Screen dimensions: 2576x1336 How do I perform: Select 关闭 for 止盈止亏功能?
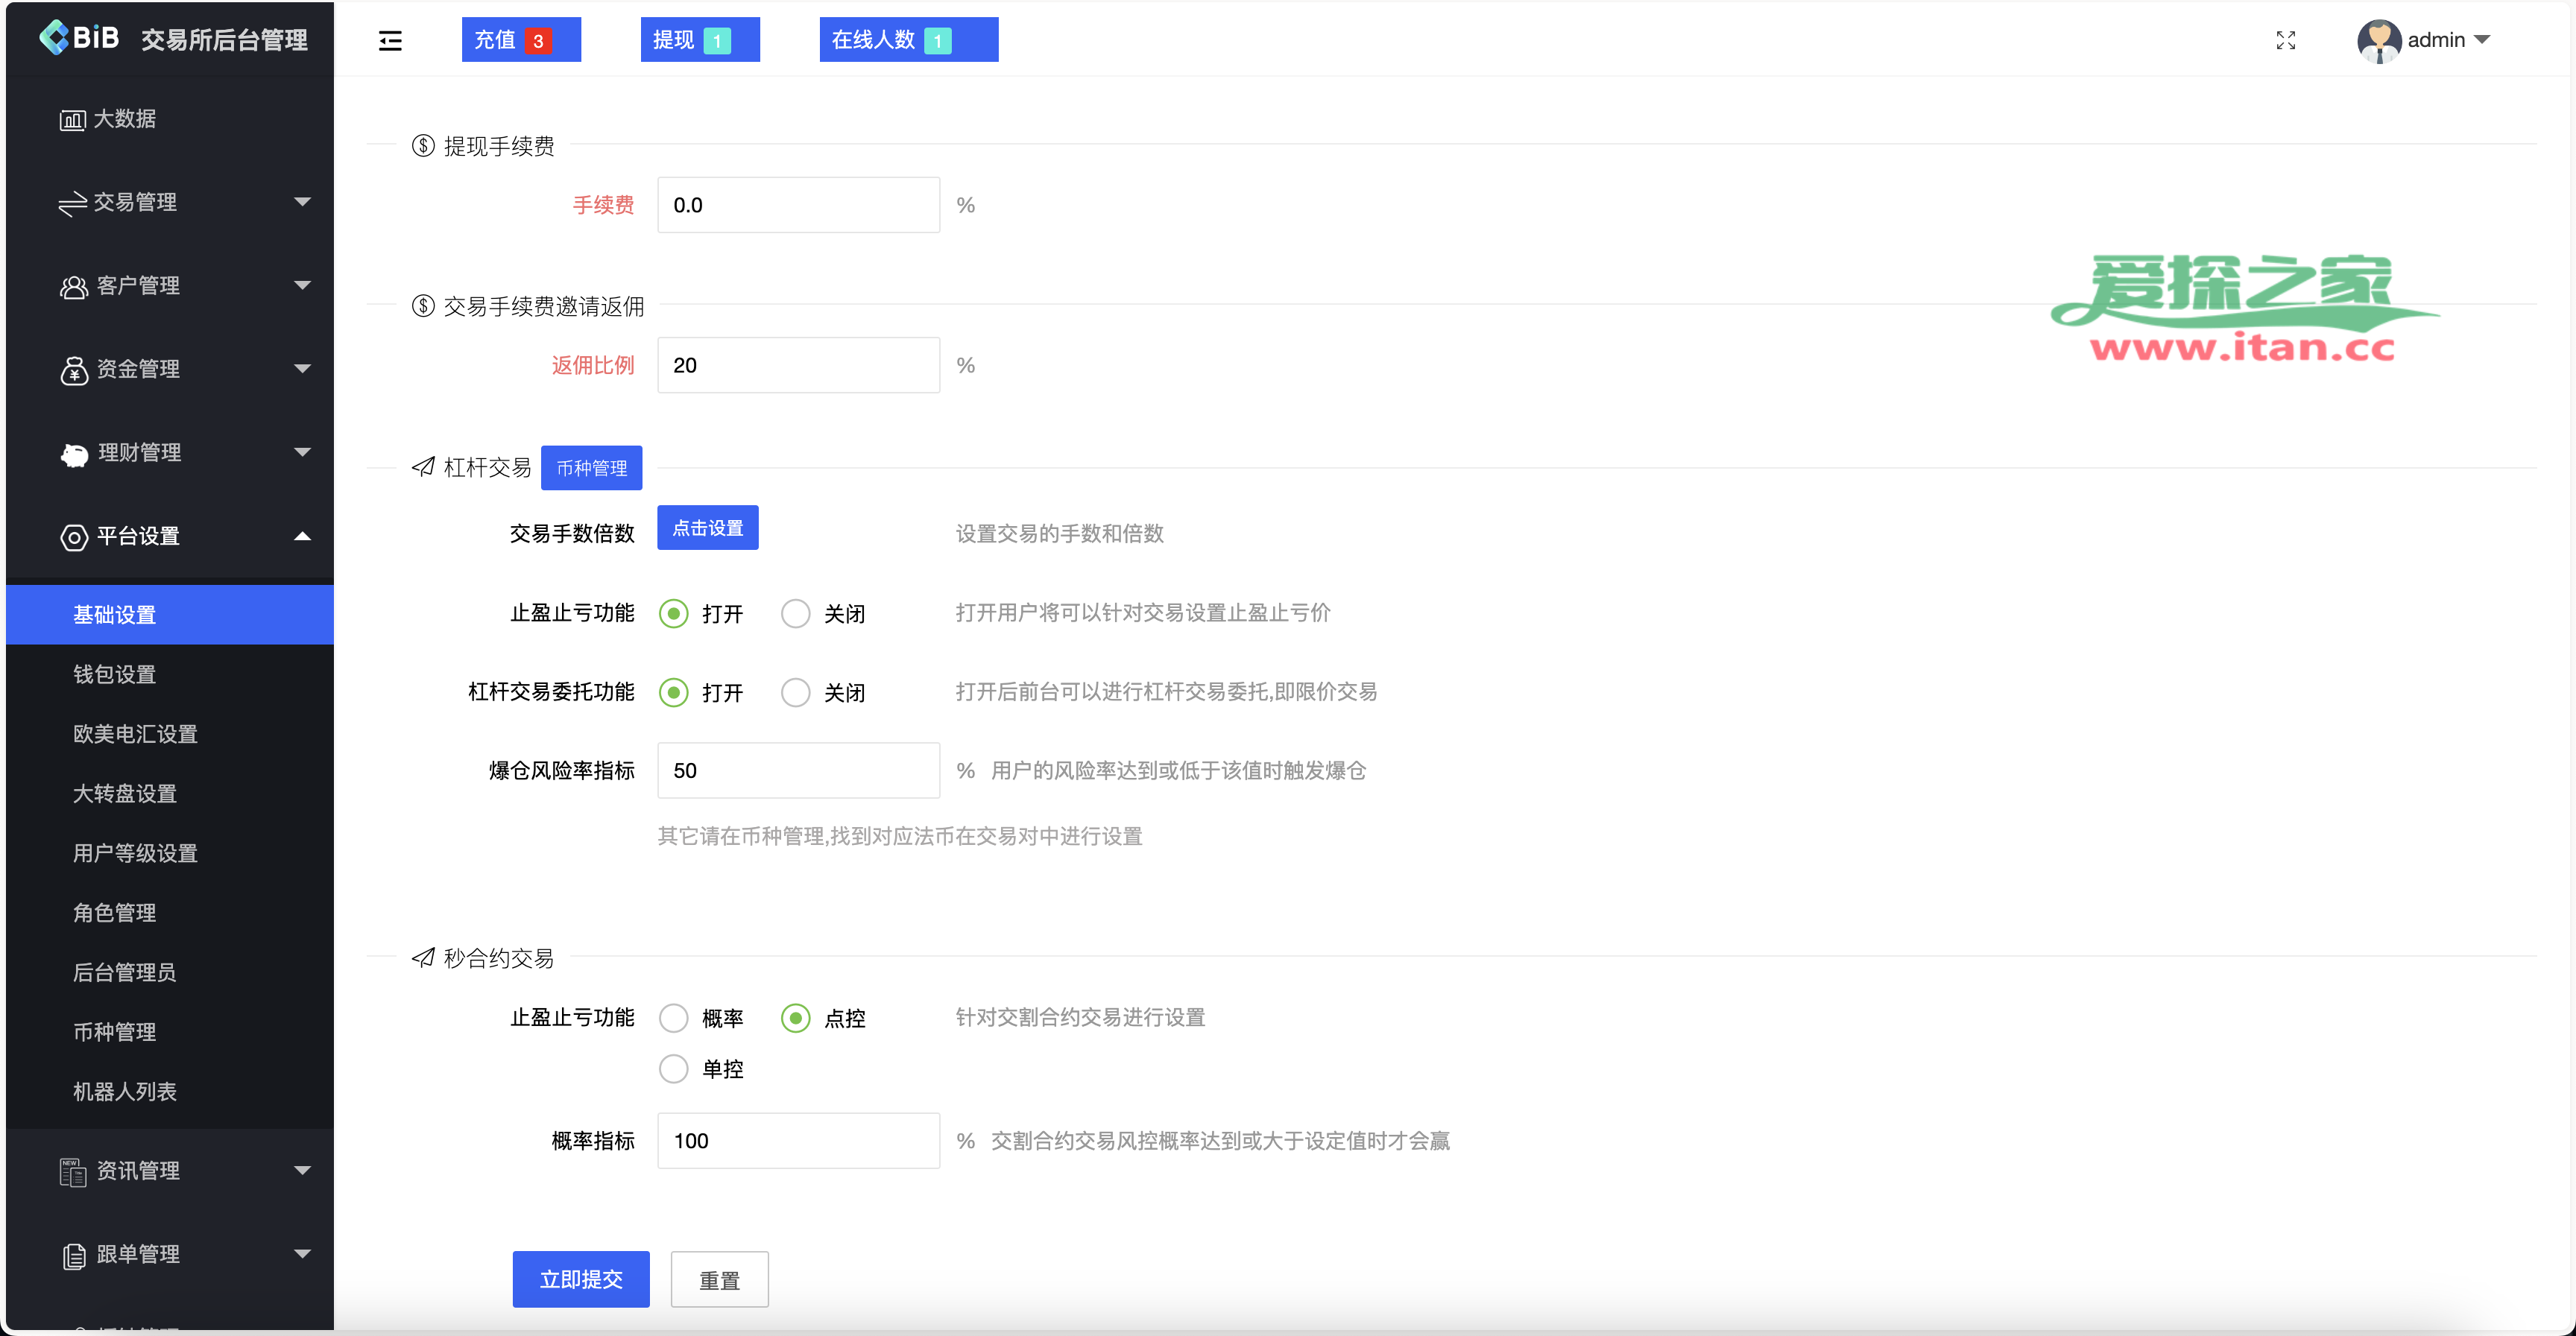[x=796, y=613]
